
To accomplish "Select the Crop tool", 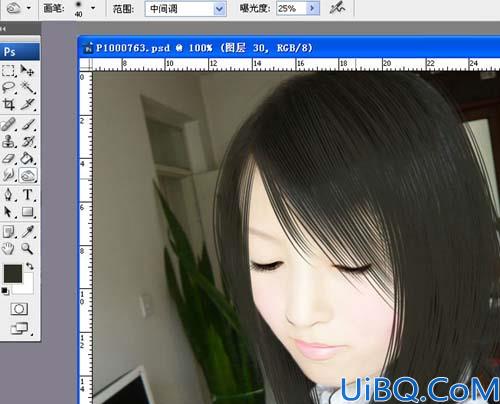I will click(9, 104).
